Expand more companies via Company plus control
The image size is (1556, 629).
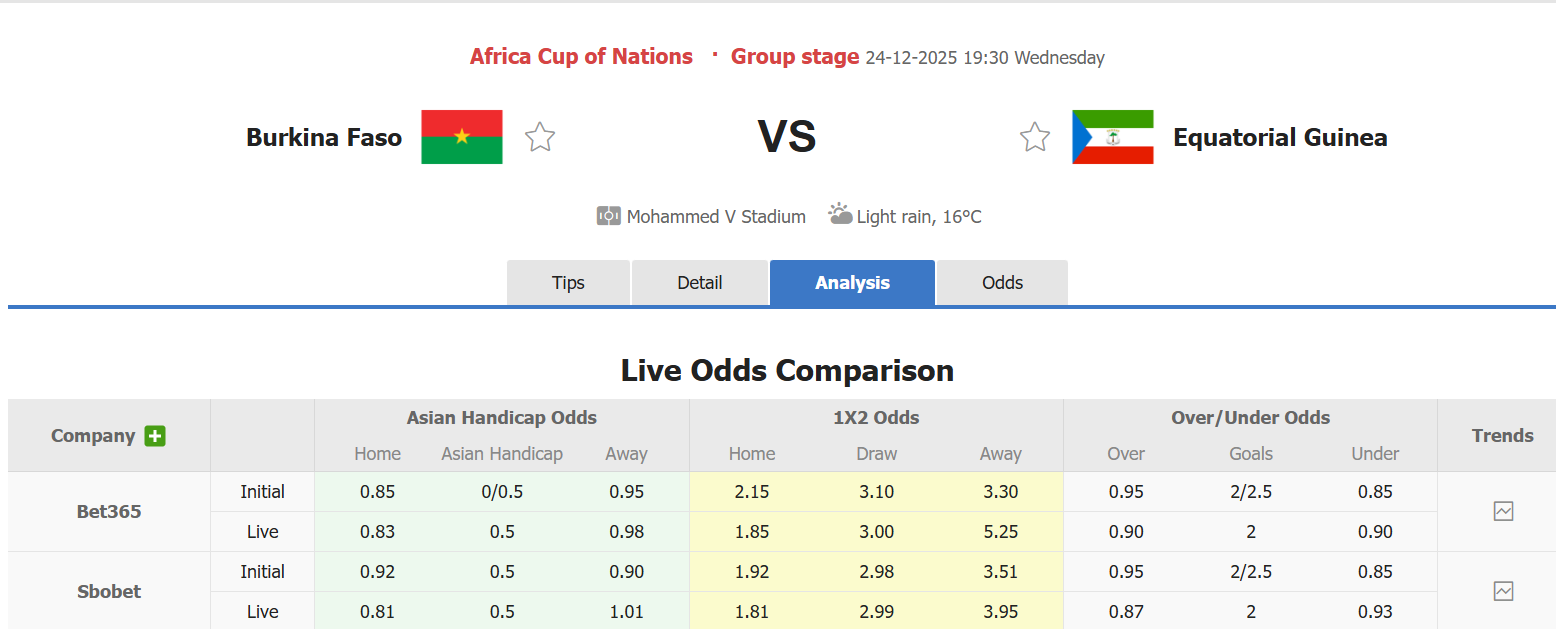155,436
